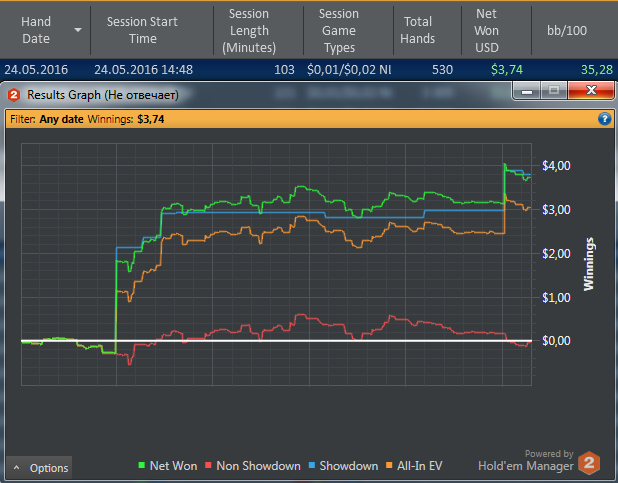Viewport: 618px width, 483px height.
Task: Click the 35,28 bb/100 value
Action: [x=597, y=70]
